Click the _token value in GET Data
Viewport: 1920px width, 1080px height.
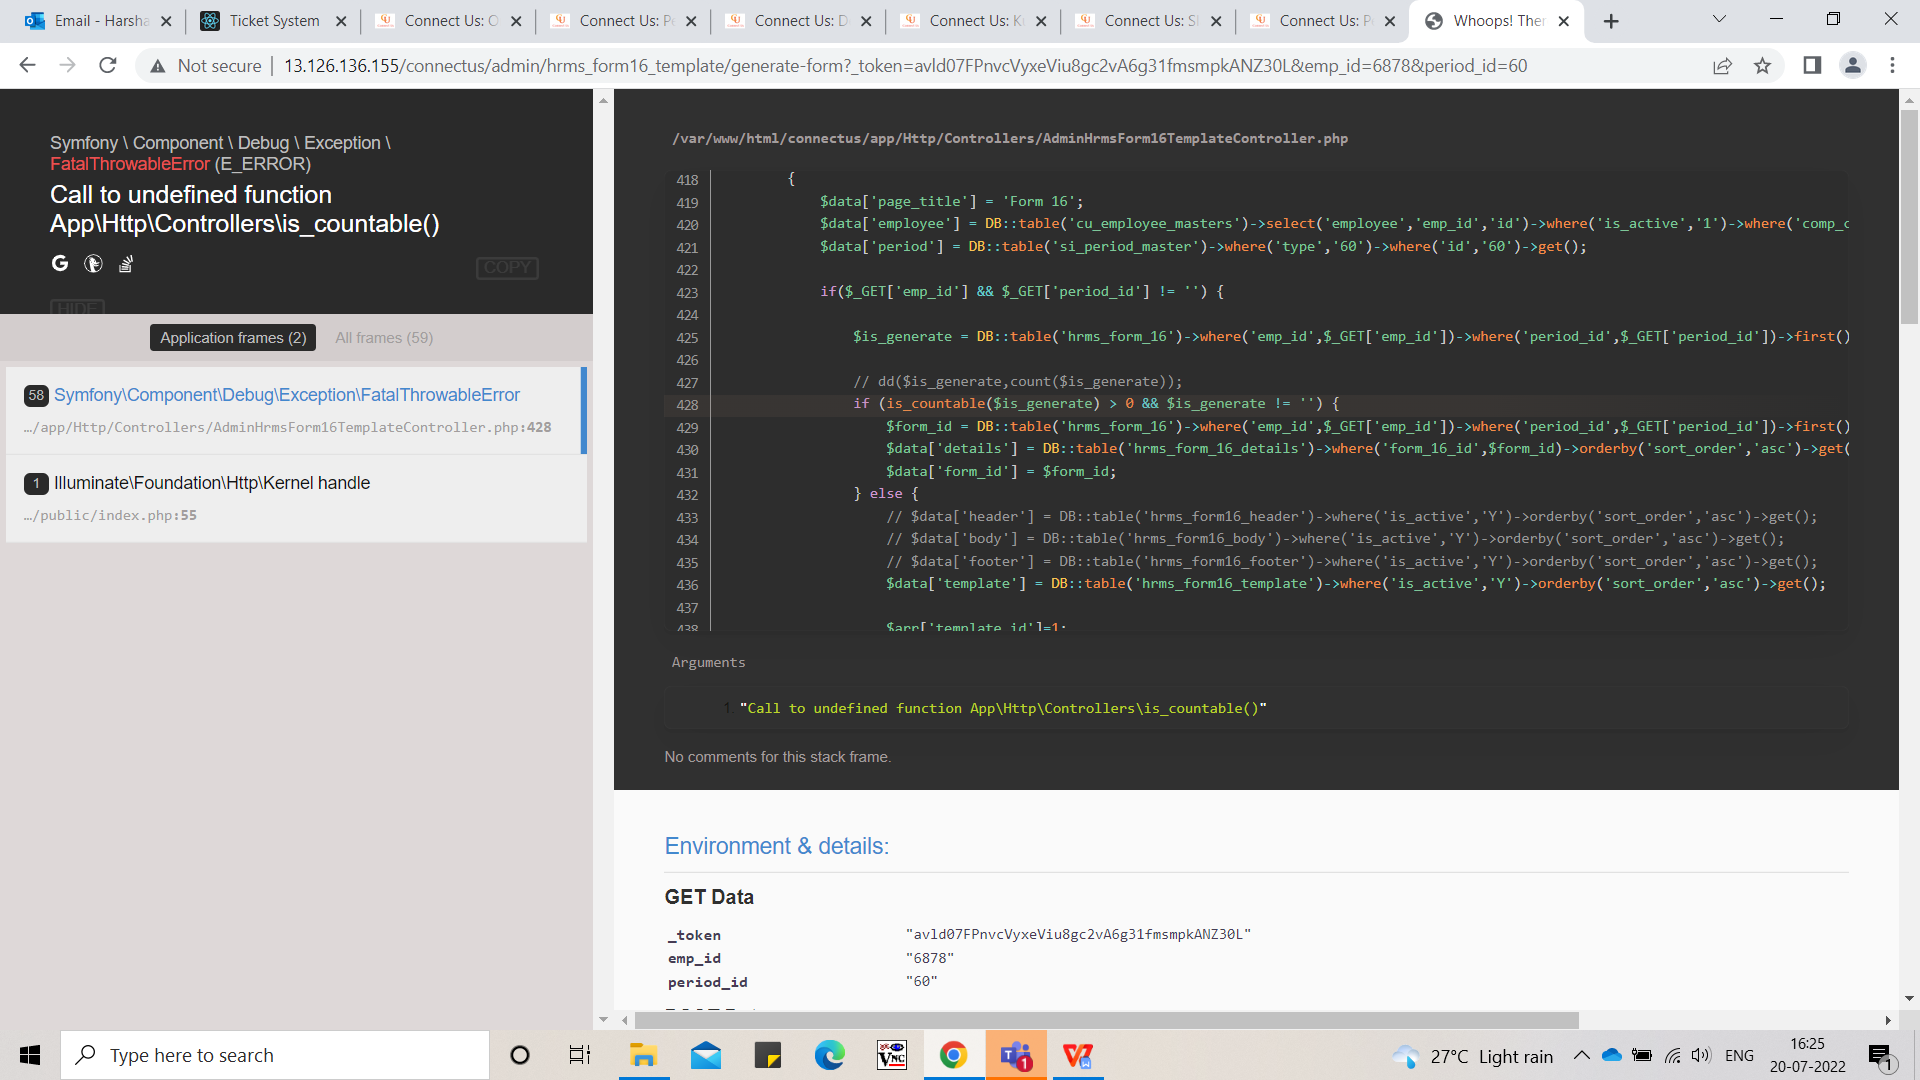click(x=1078, y=934)
